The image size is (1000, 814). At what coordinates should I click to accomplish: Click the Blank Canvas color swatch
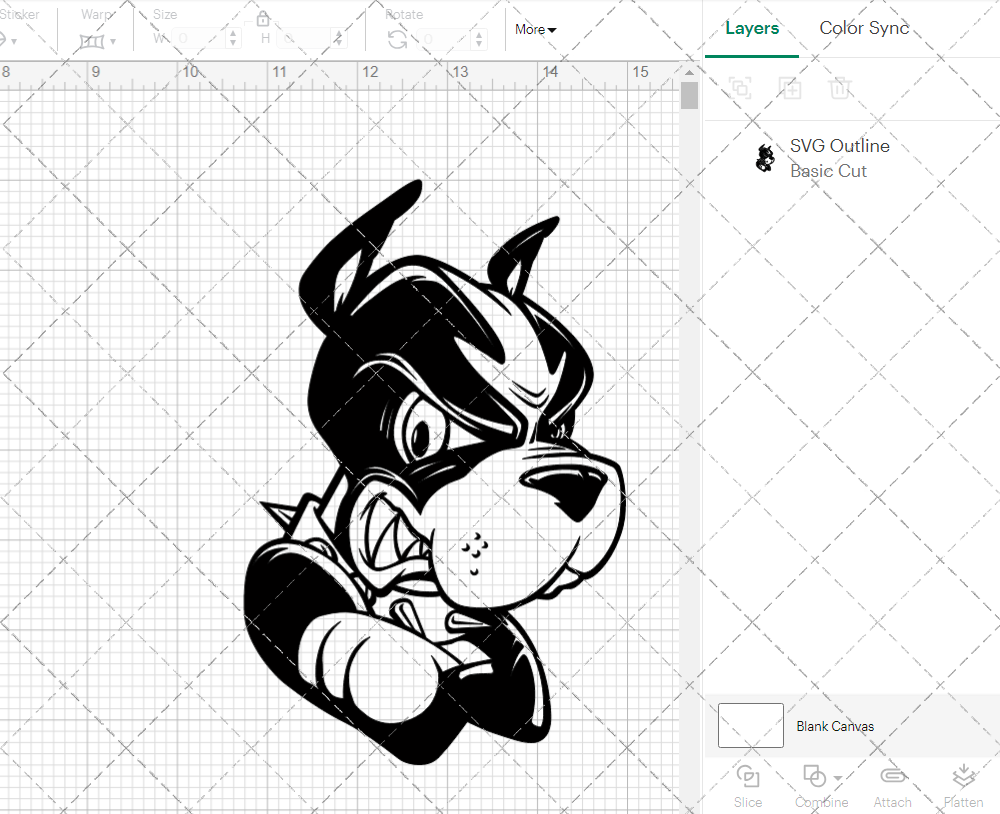[750, 726]
